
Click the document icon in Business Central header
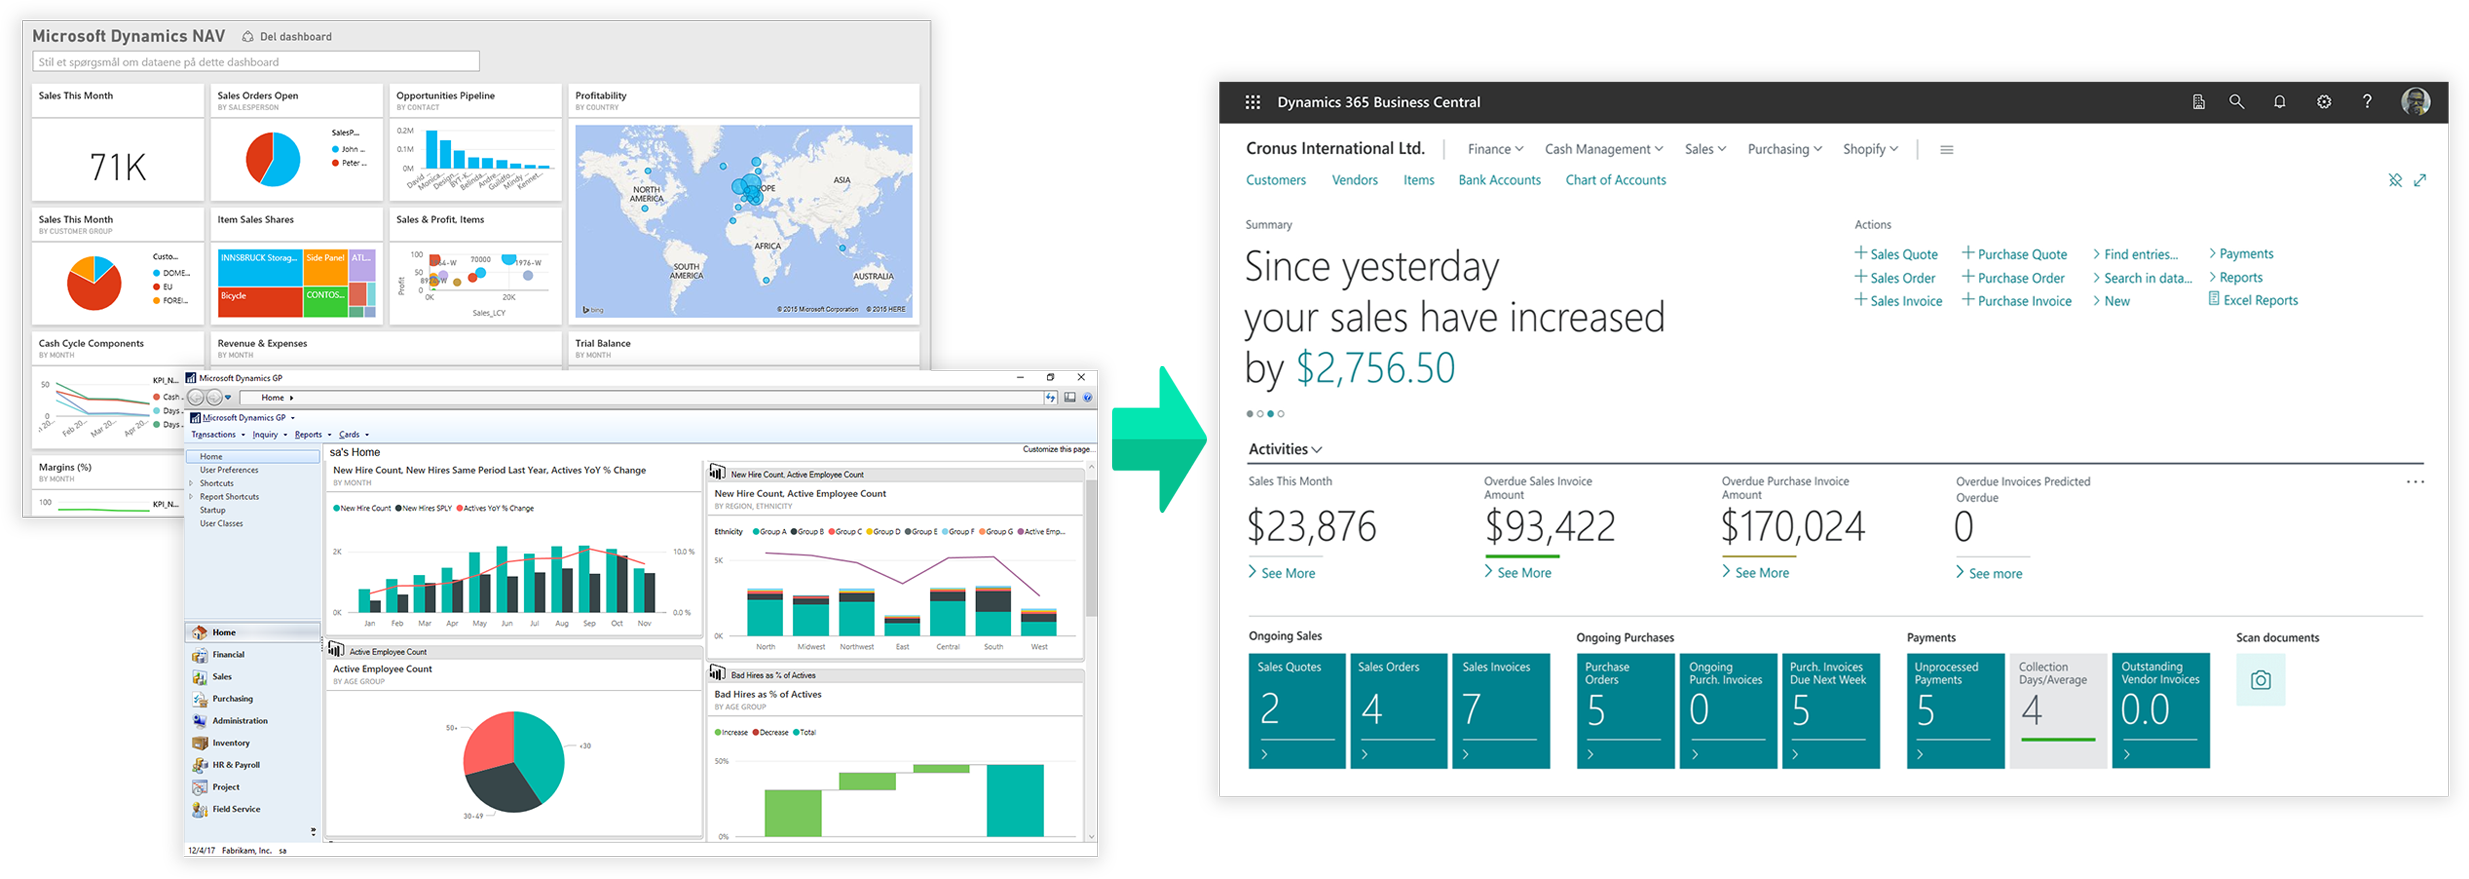(x=2198, y=102)
